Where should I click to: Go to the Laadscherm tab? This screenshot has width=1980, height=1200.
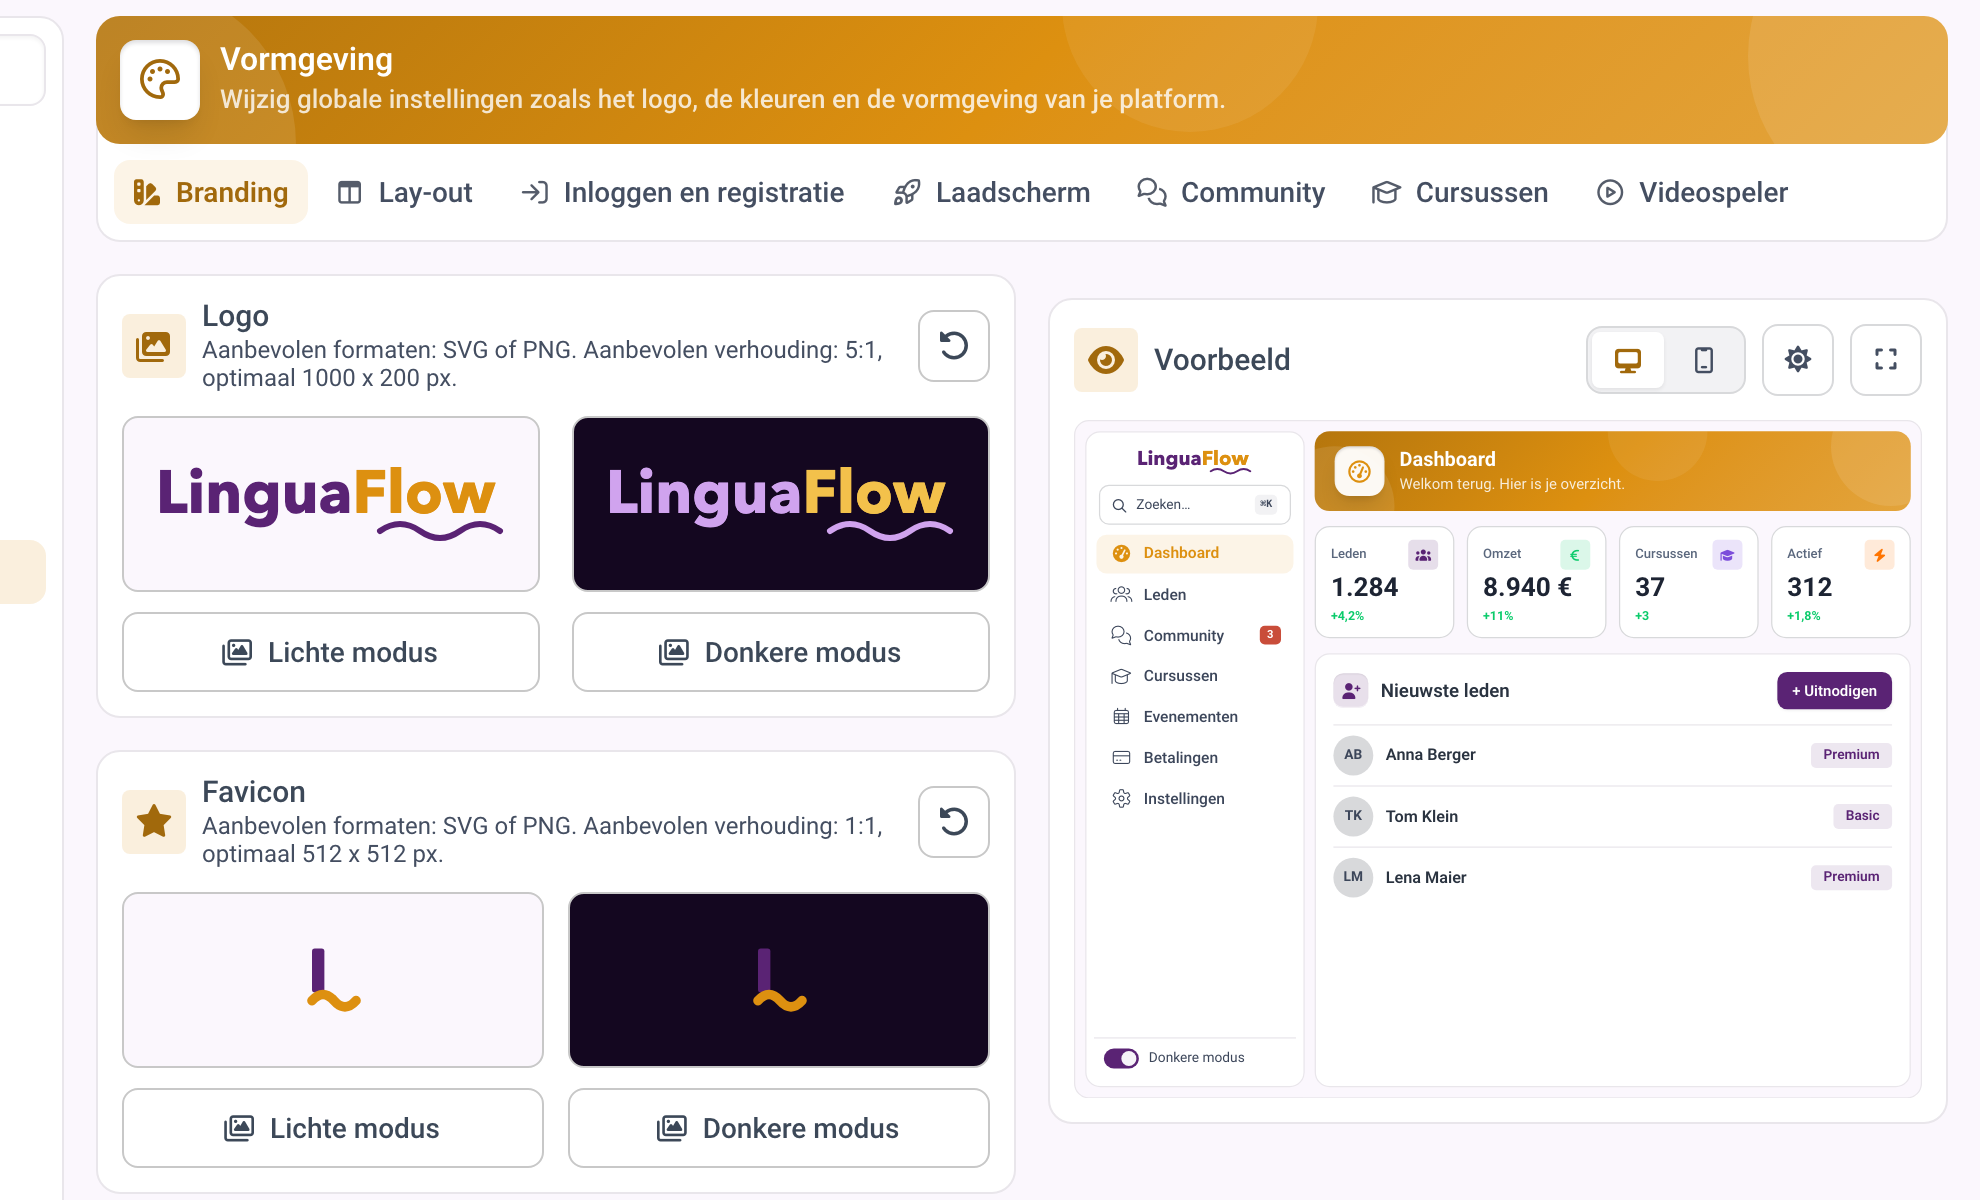(992, 192)
